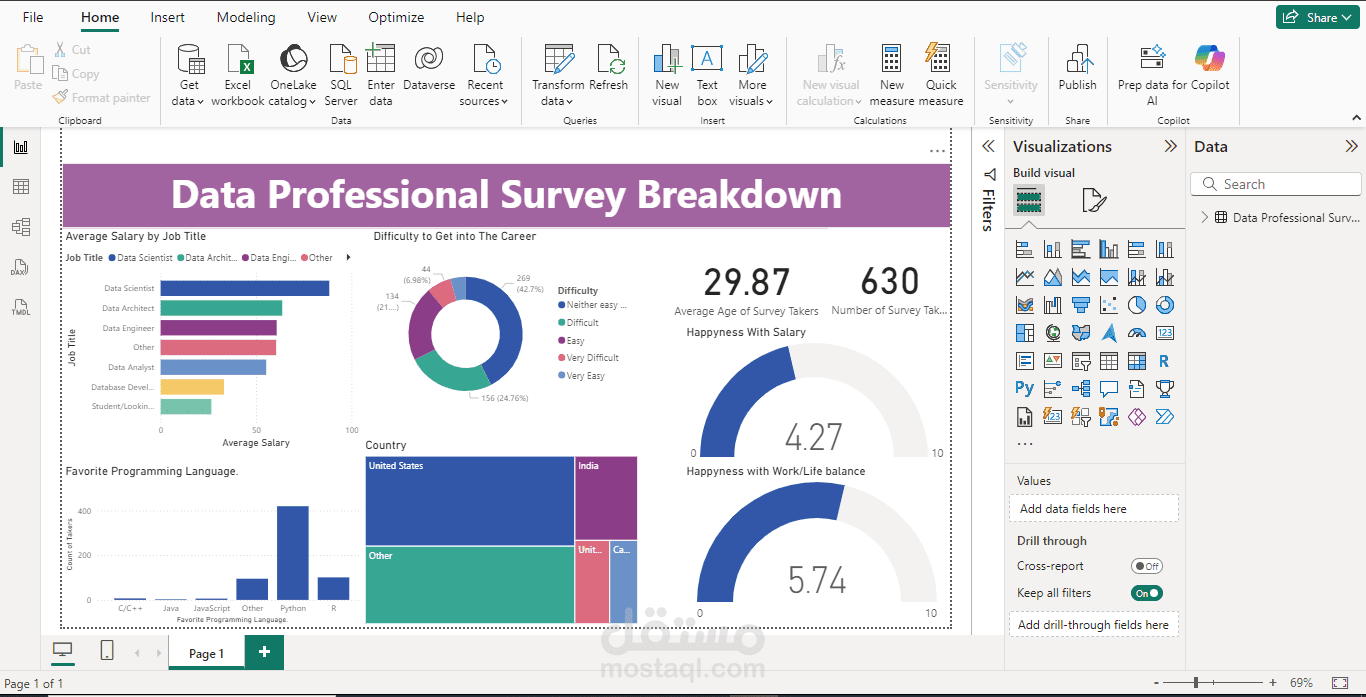Select the Donut chart visual icon
This screenshot has width=1366, height=697.
tap(1165, 305)
